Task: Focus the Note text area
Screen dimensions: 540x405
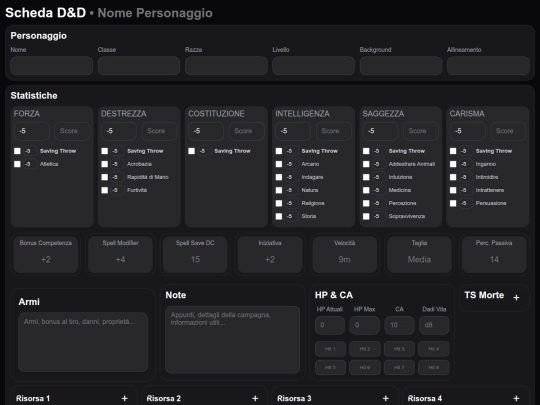Action: (232, 340)
